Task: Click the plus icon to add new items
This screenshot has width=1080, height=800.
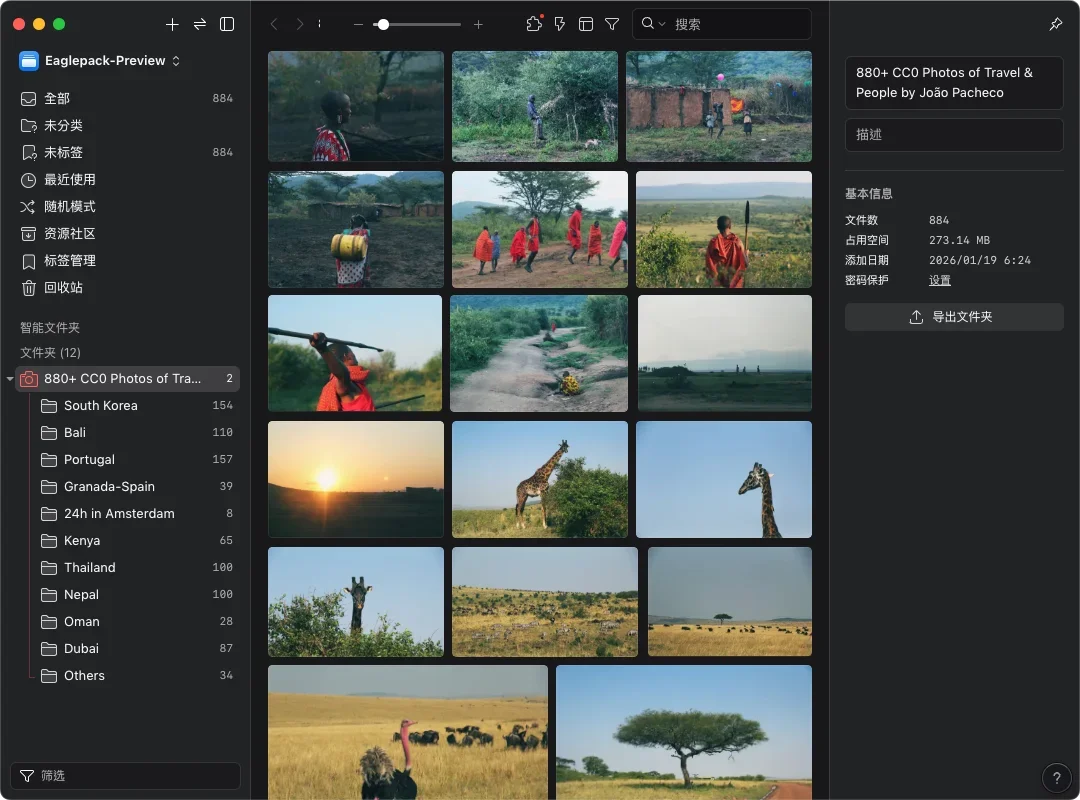Action: pos(172,24)
